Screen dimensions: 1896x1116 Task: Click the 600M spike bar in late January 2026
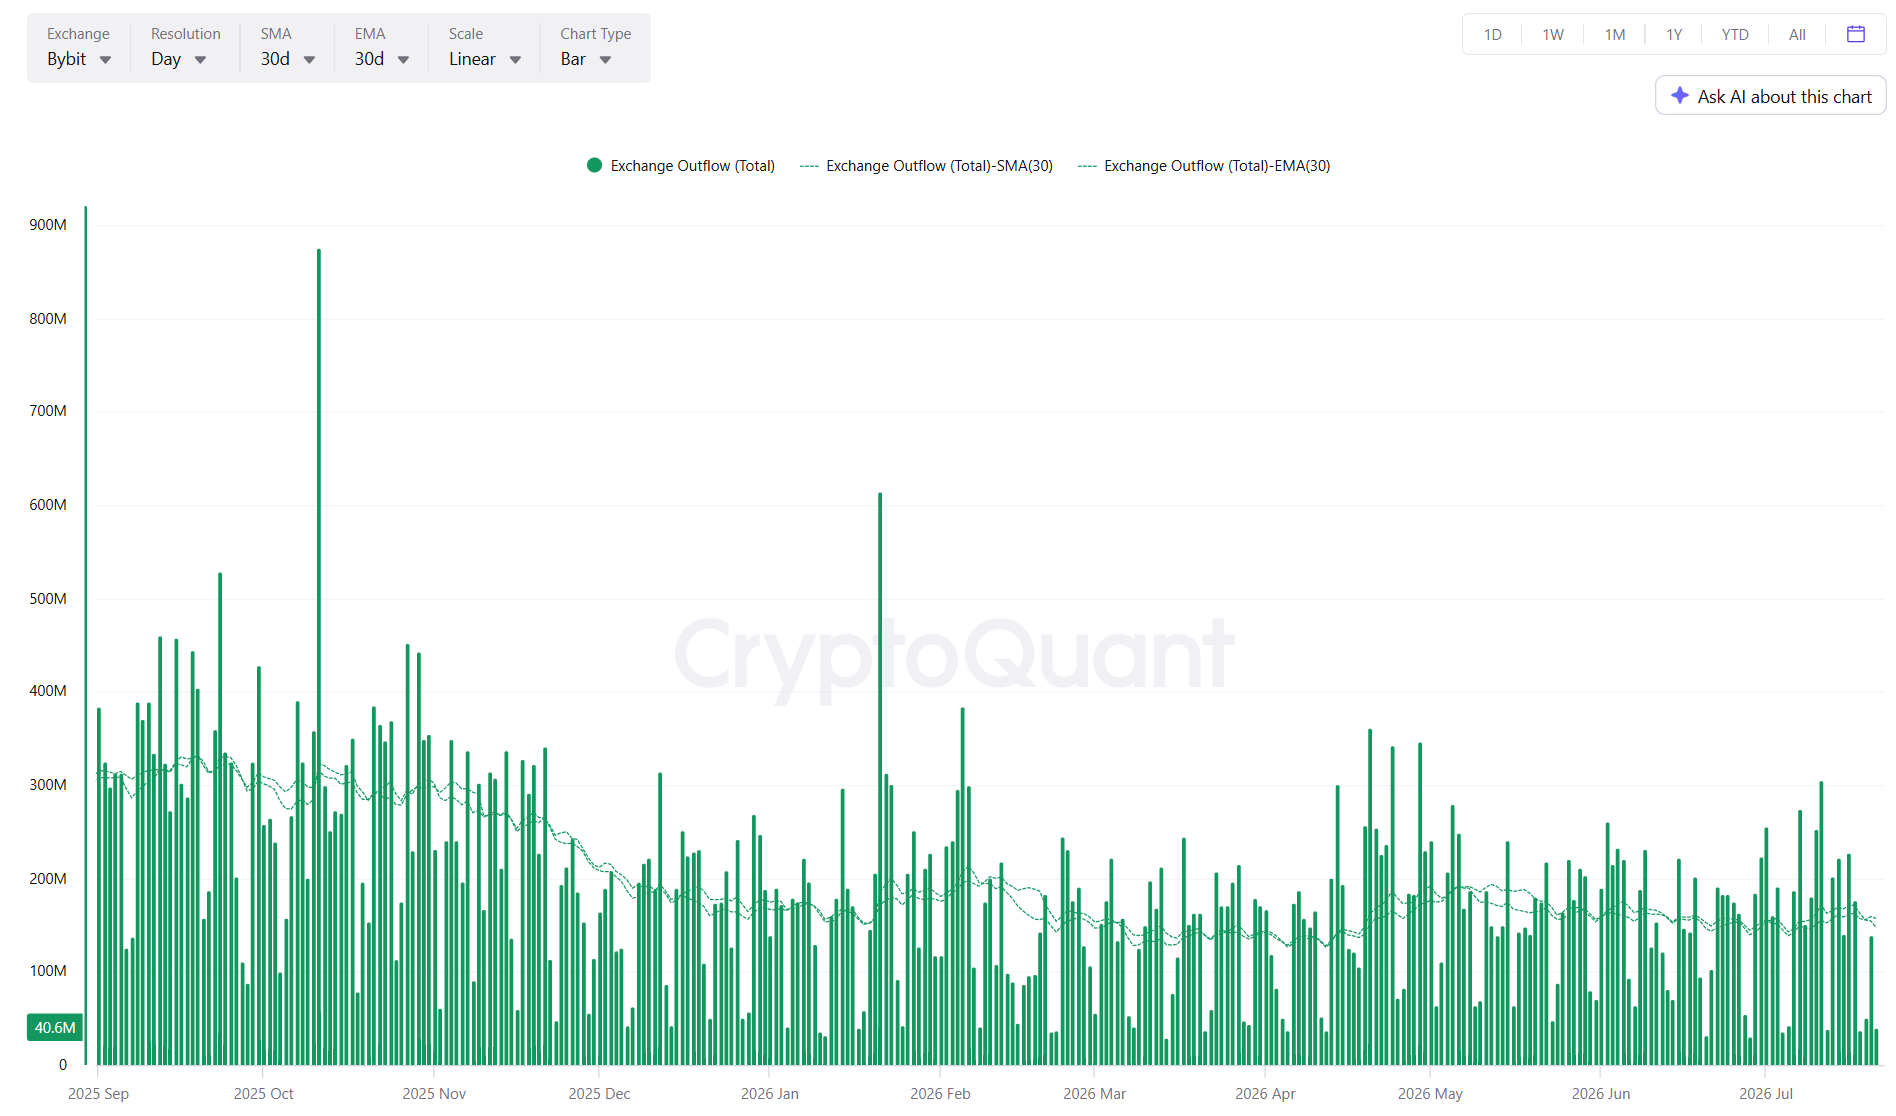880,778
